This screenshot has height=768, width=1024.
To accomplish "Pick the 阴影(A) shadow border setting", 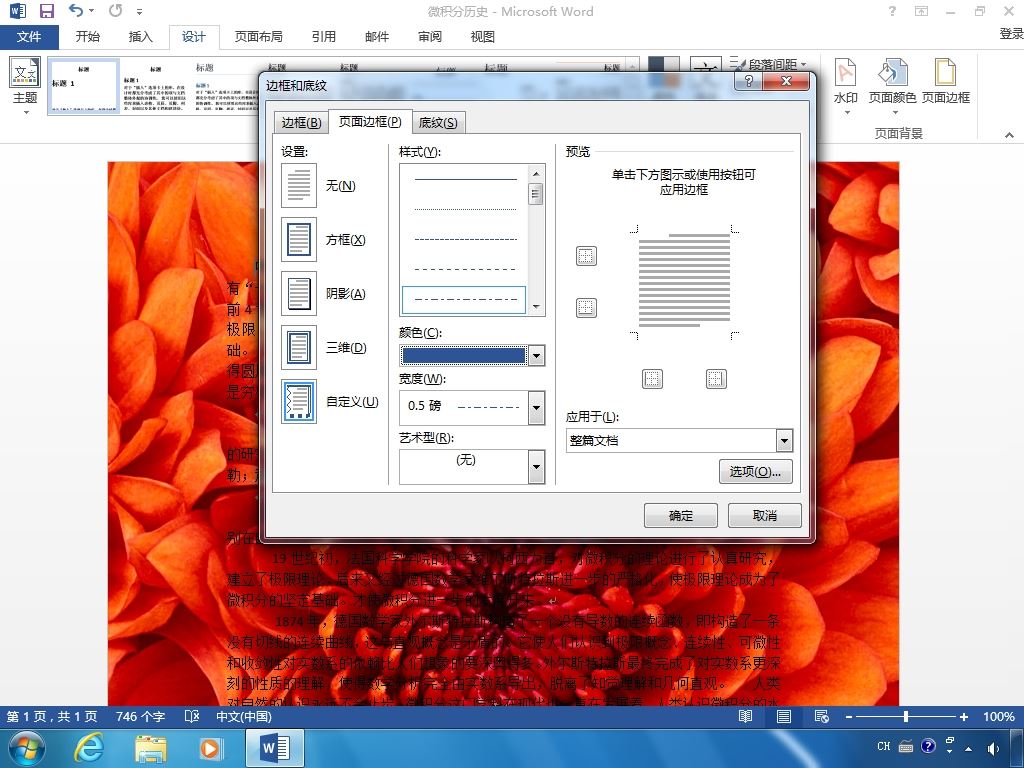I will point(299,293).
